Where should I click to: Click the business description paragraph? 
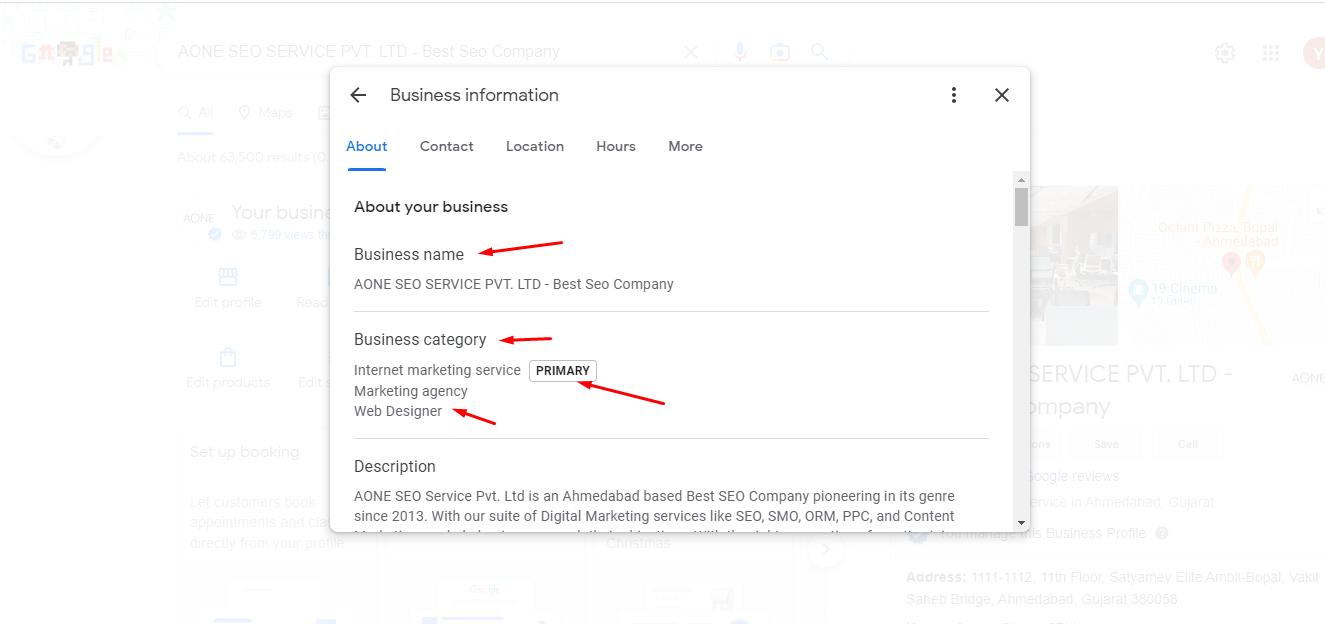655,509
